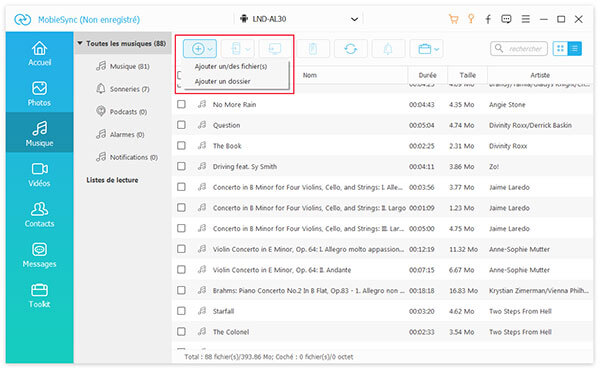Open the Messages section
This screenshot has width=600, height=370.
pyautogui.click(x=39, y=255)
